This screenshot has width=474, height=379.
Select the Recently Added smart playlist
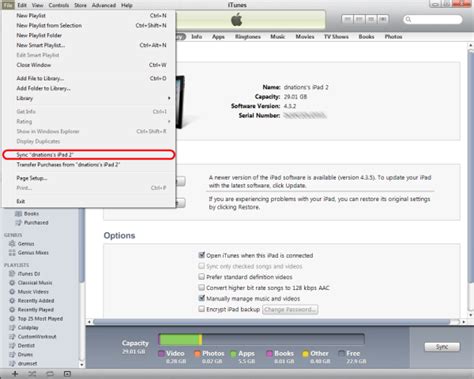32,301
